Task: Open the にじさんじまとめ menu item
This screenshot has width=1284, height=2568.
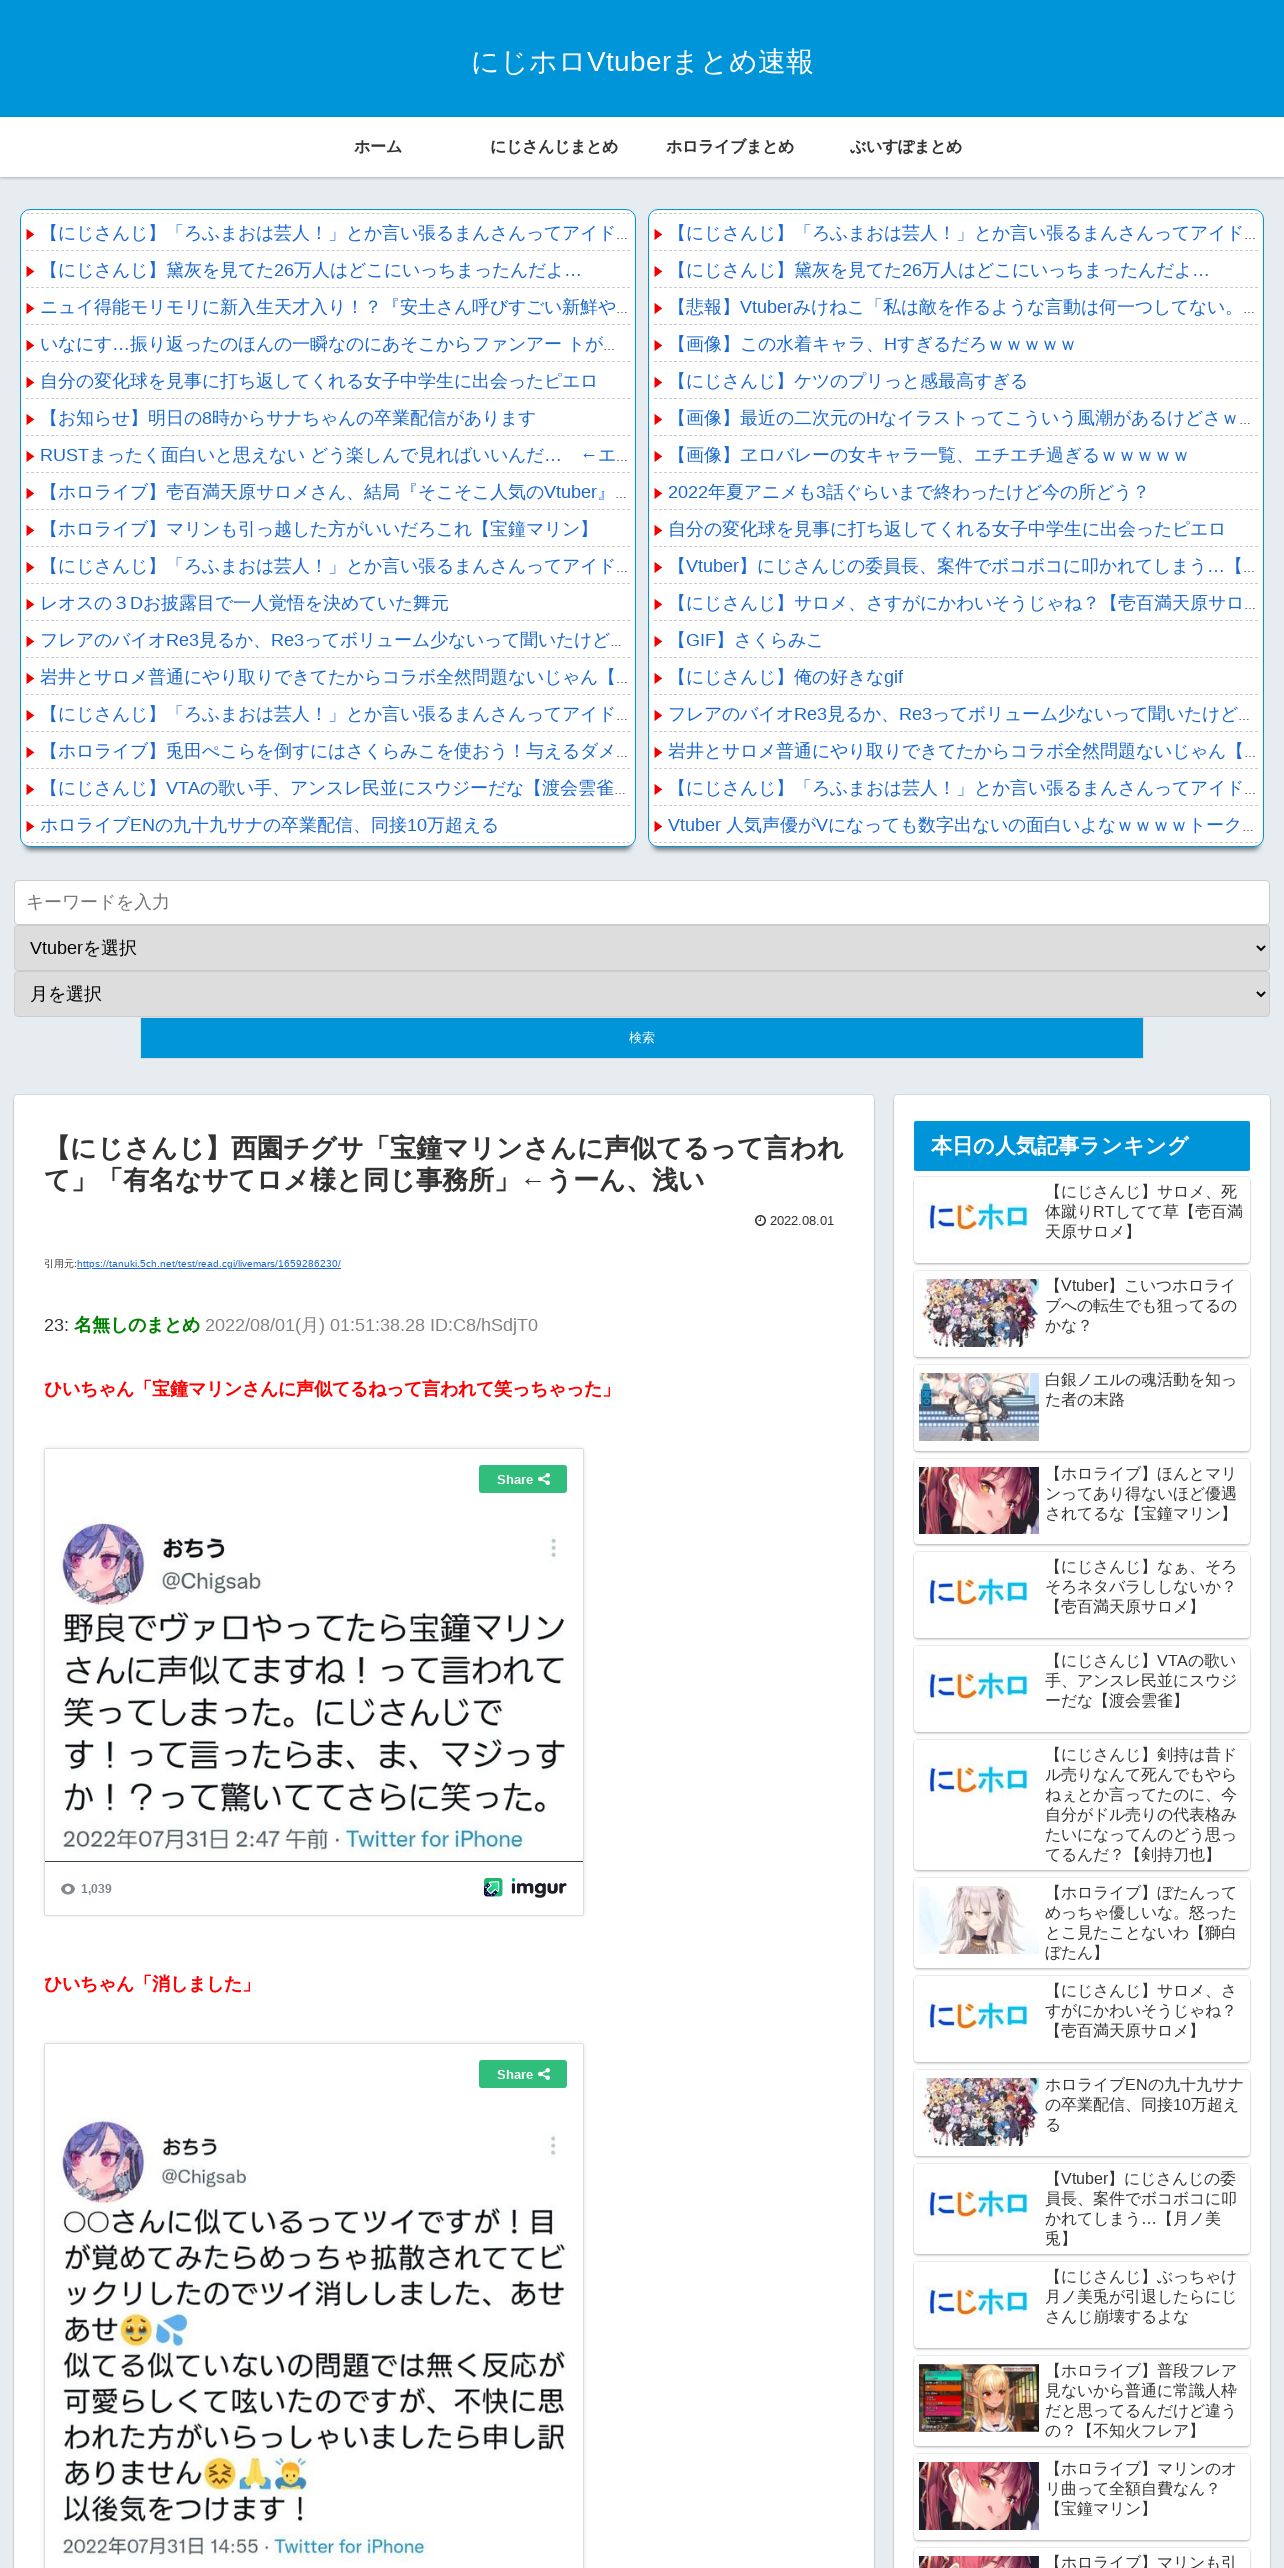Action: coord(554,147)
